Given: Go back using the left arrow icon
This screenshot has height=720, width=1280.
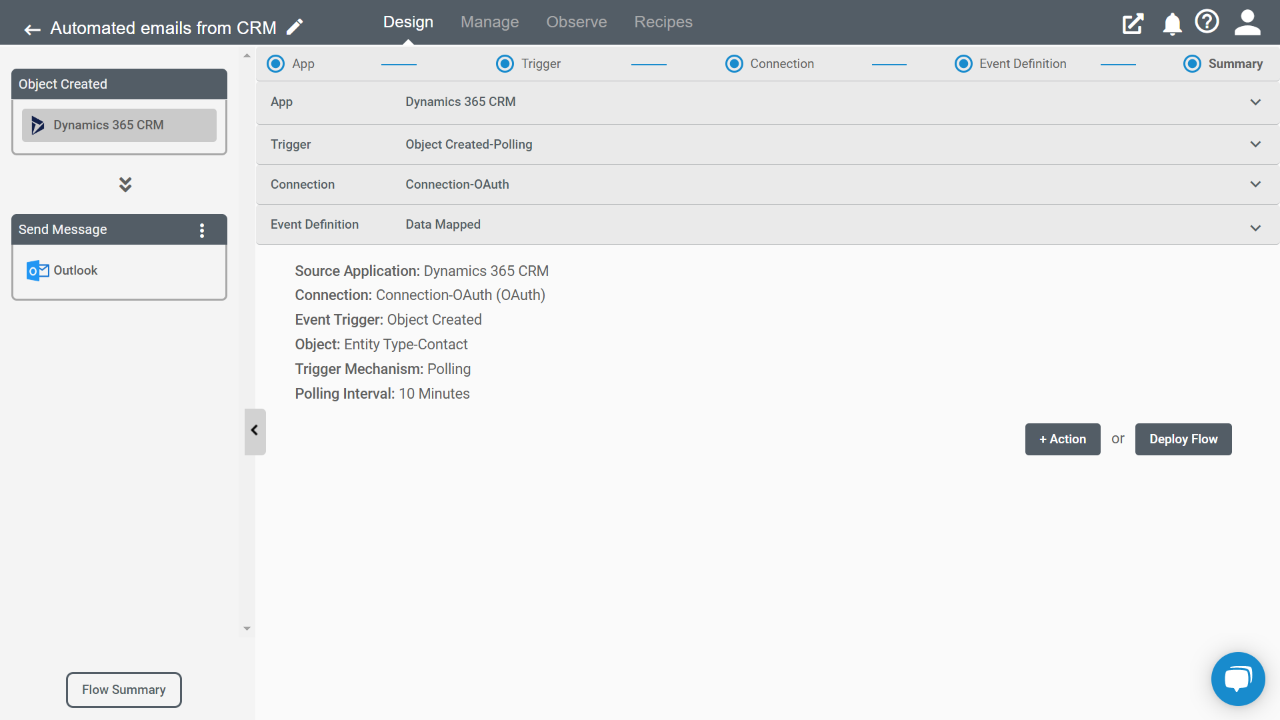Looking at the screenshot, I should coord(32,29).
